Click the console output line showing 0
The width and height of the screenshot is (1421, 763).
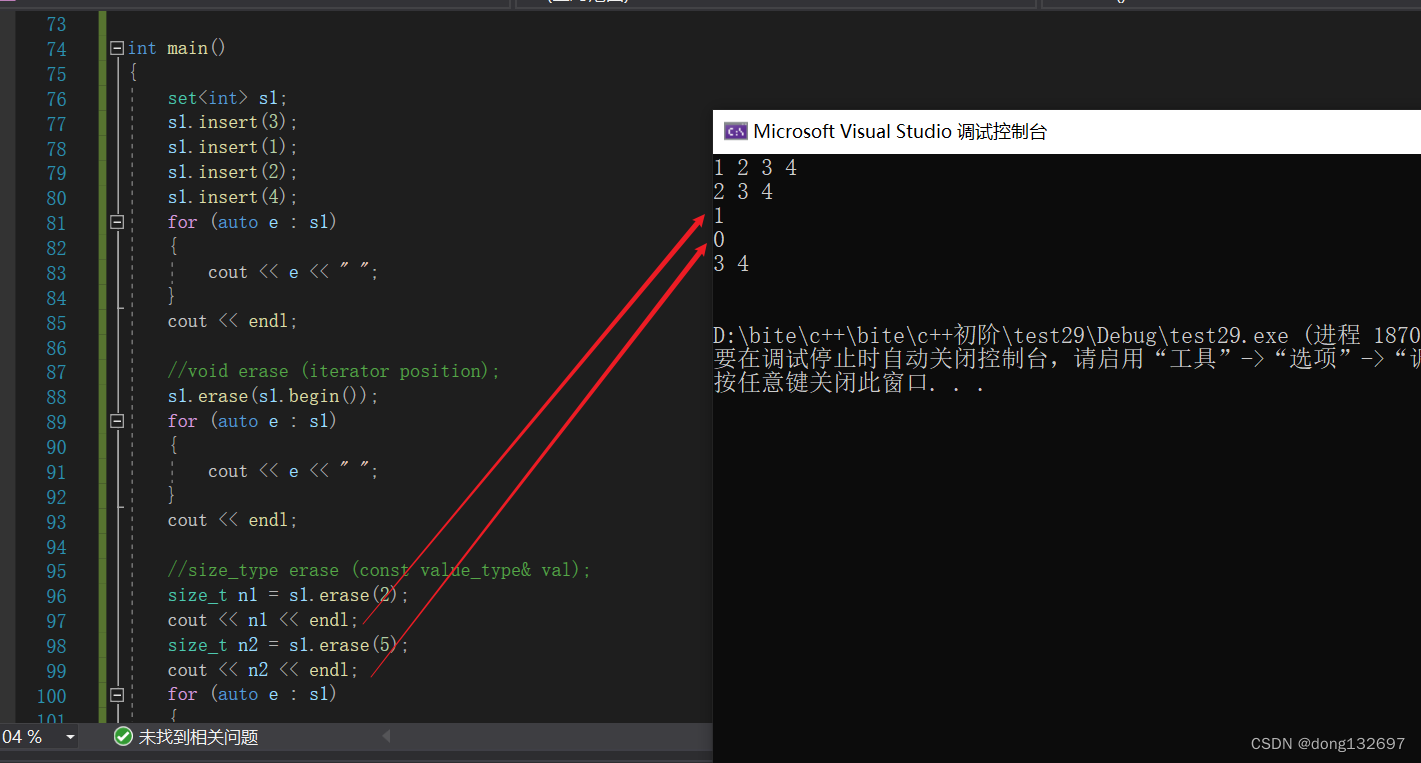point(719,240)
